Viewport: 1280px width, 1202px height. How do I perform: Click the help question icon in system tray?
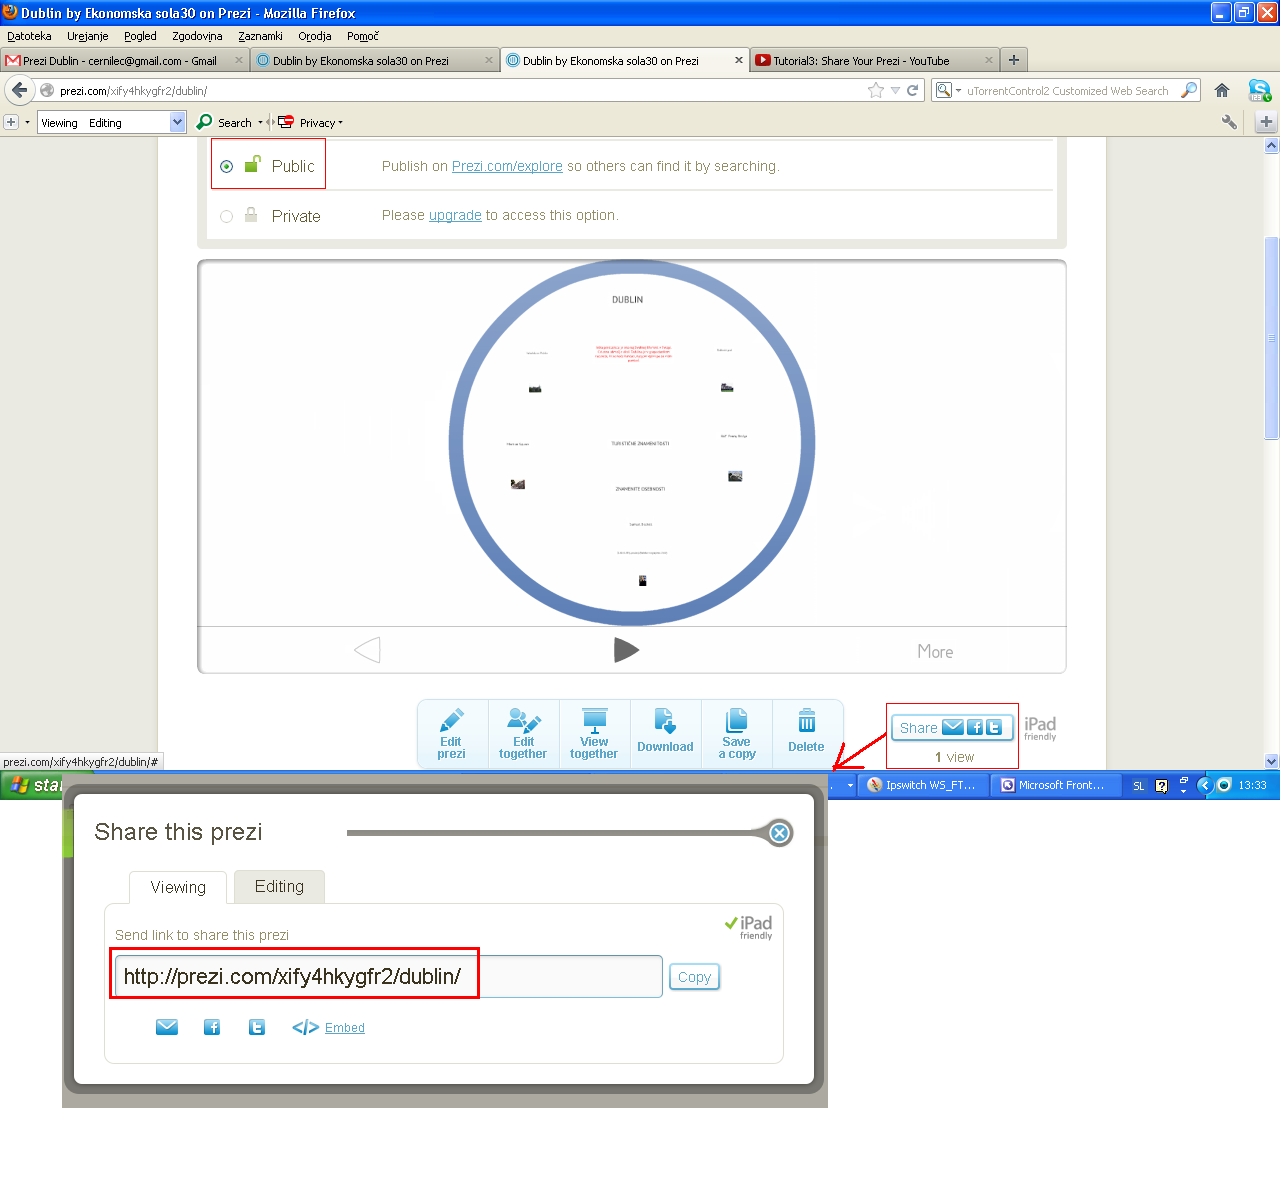(1161, 786)
